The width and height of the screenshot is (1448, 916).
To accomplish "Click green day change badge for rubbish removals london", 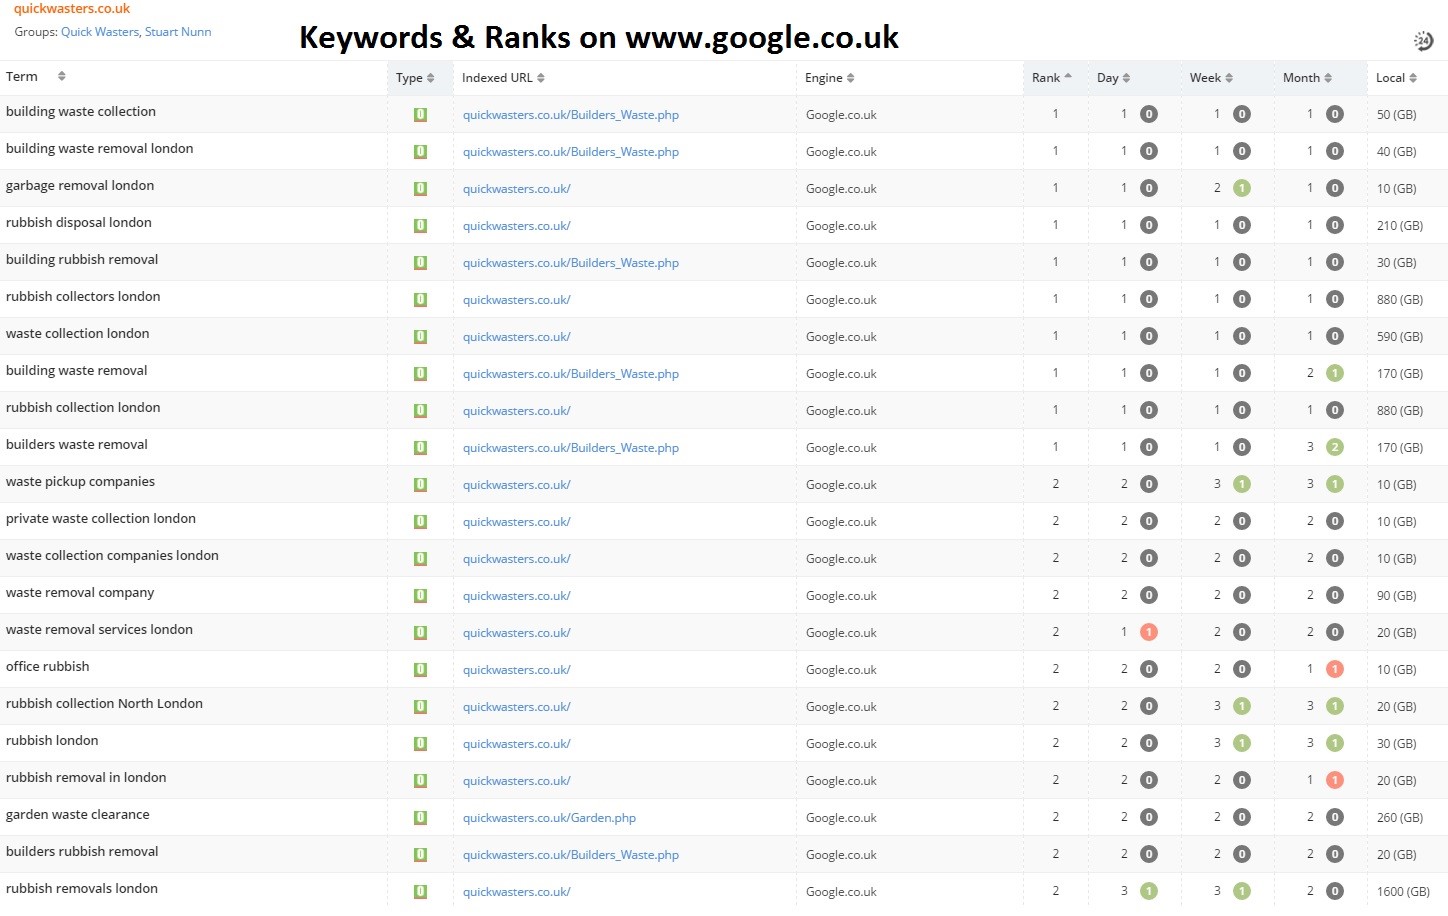I will 1149,891.
